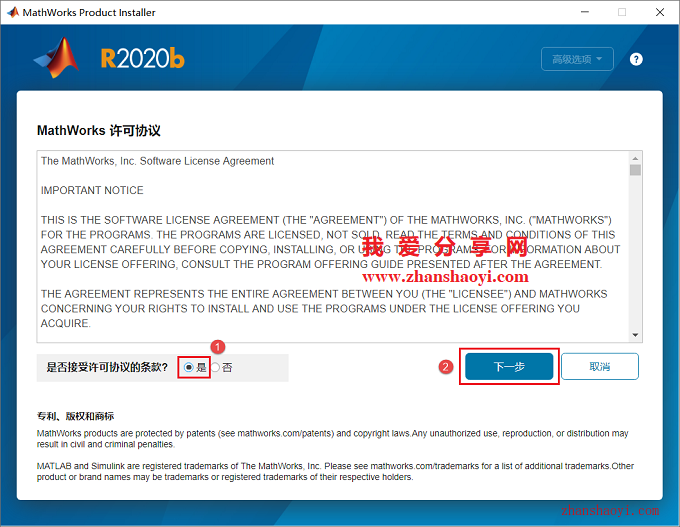
Task: Click the 取消 button
Action: coord(600,367)
